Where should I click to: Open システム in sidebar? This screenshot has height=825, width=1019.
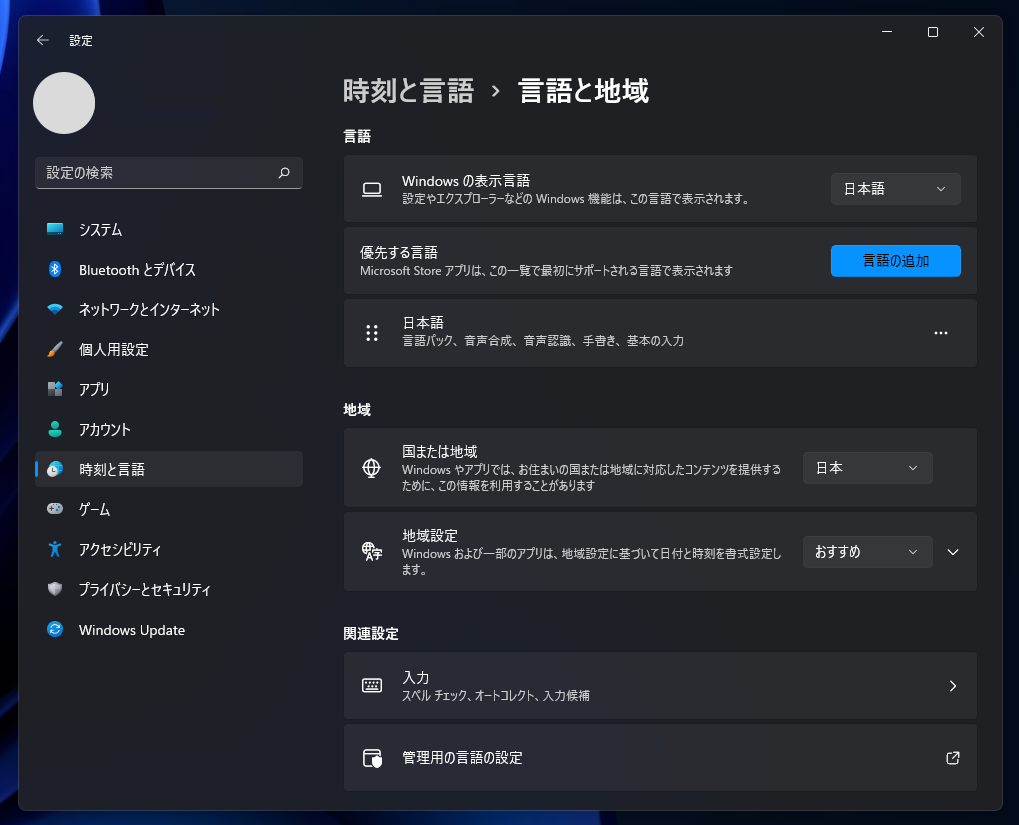[x=168, y=229]
